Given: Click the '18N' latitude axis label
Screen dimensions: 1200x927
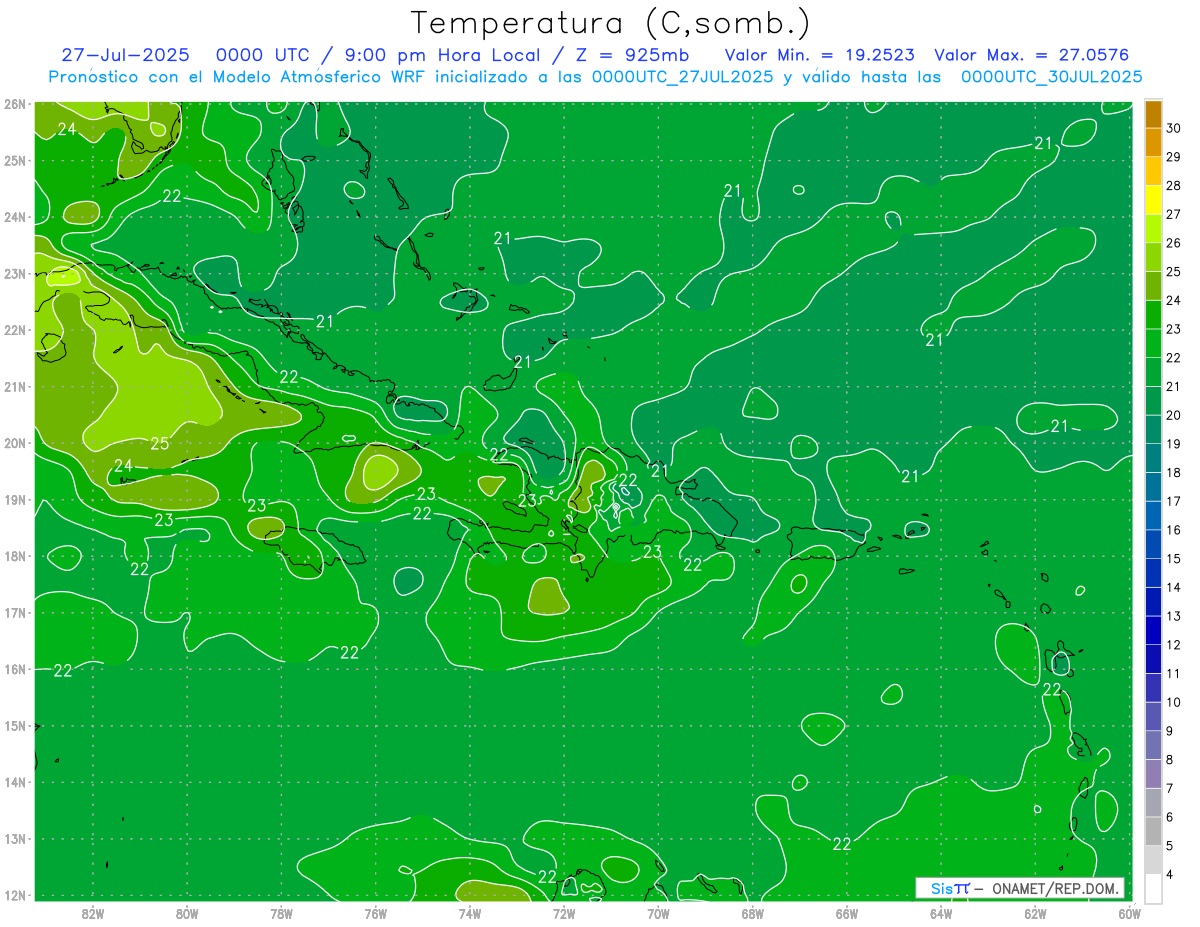Looking at the screenshot, I should tap(15, 556).
